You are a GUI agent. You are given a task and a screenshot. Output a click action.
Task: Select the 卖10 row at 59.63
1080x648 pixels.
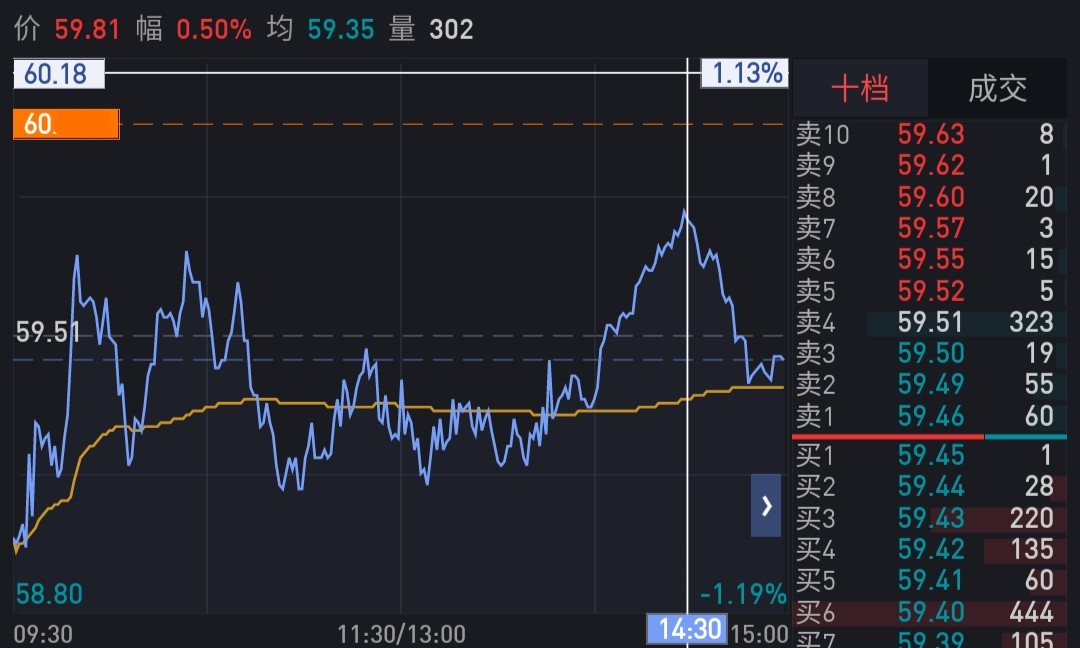coord(928,134)
